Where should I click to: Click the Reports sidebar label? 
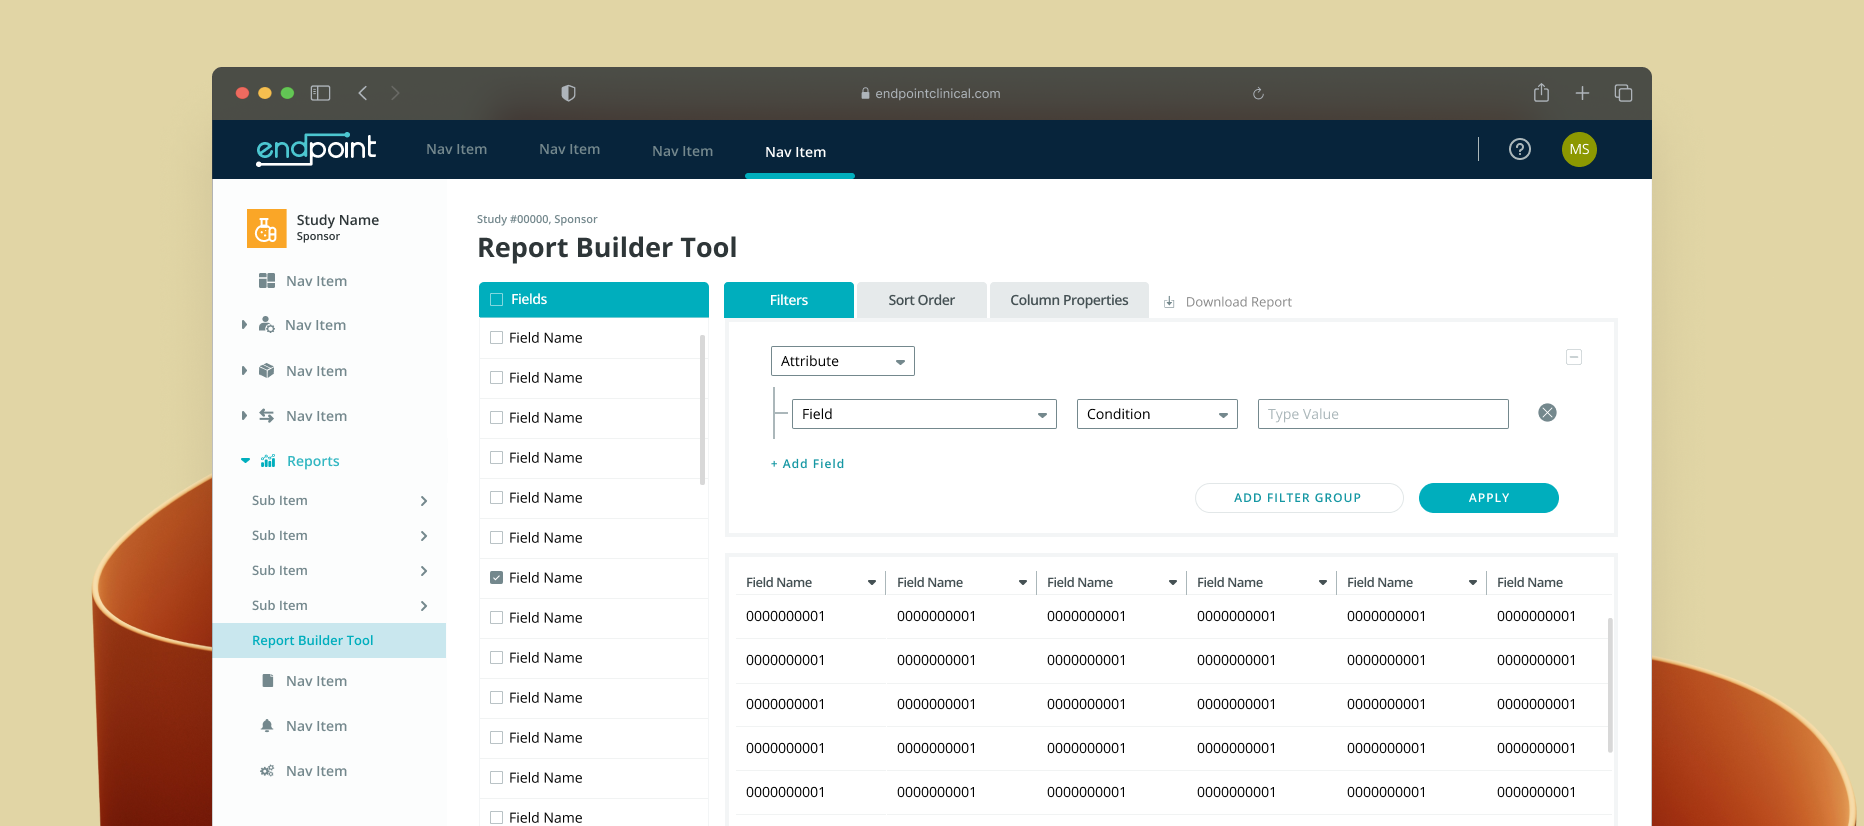[313, 461]
